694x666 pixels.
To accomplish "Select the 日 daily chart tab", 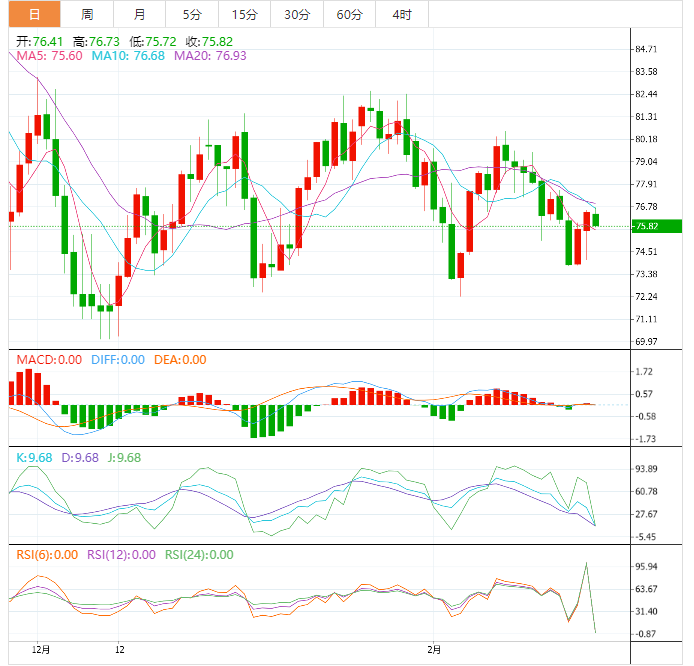I will (x=35, y=14).
